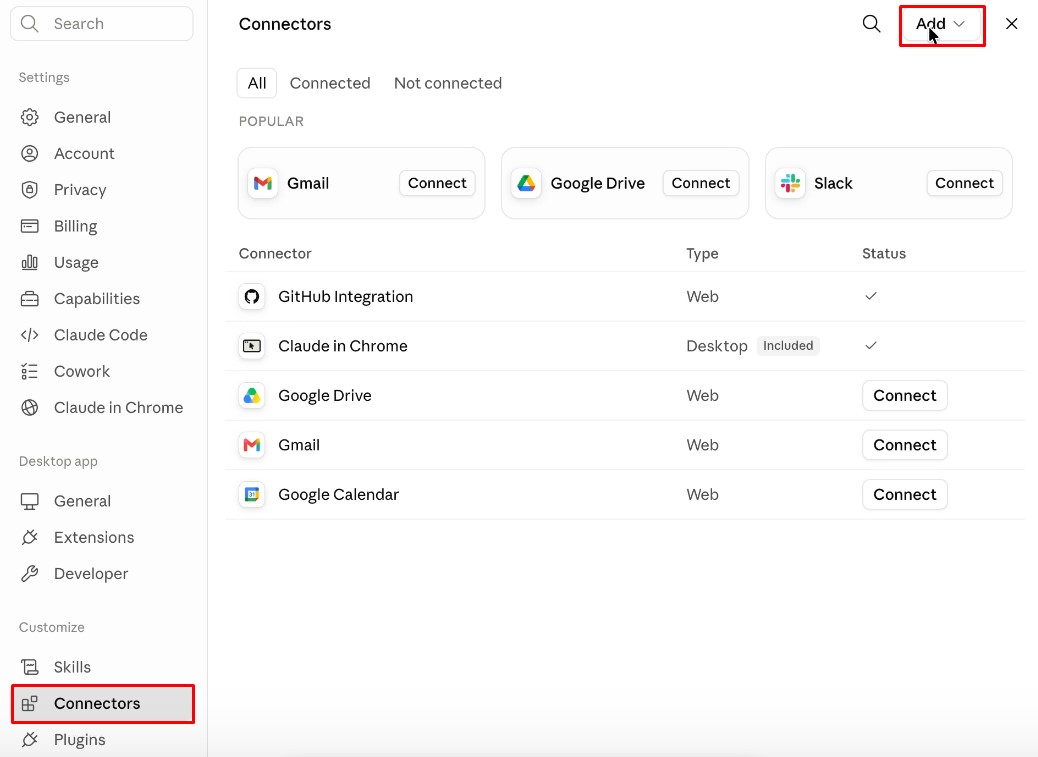The image size is (1038, 757).
Task: Open Extensions settings
Action: 102,538
